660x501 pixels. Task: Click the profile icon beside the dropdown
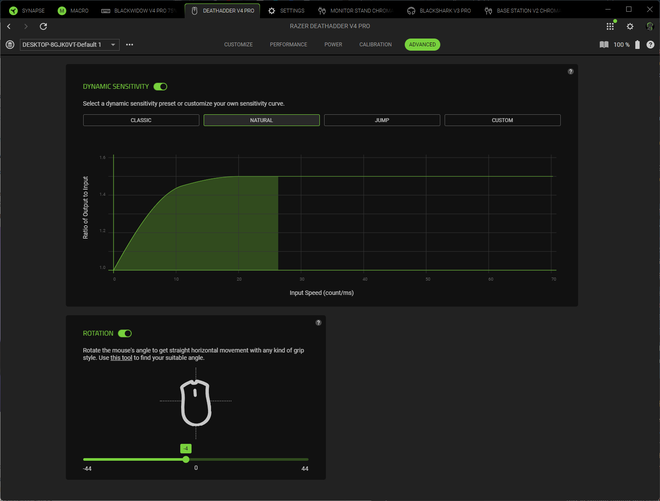coord(10,44)
